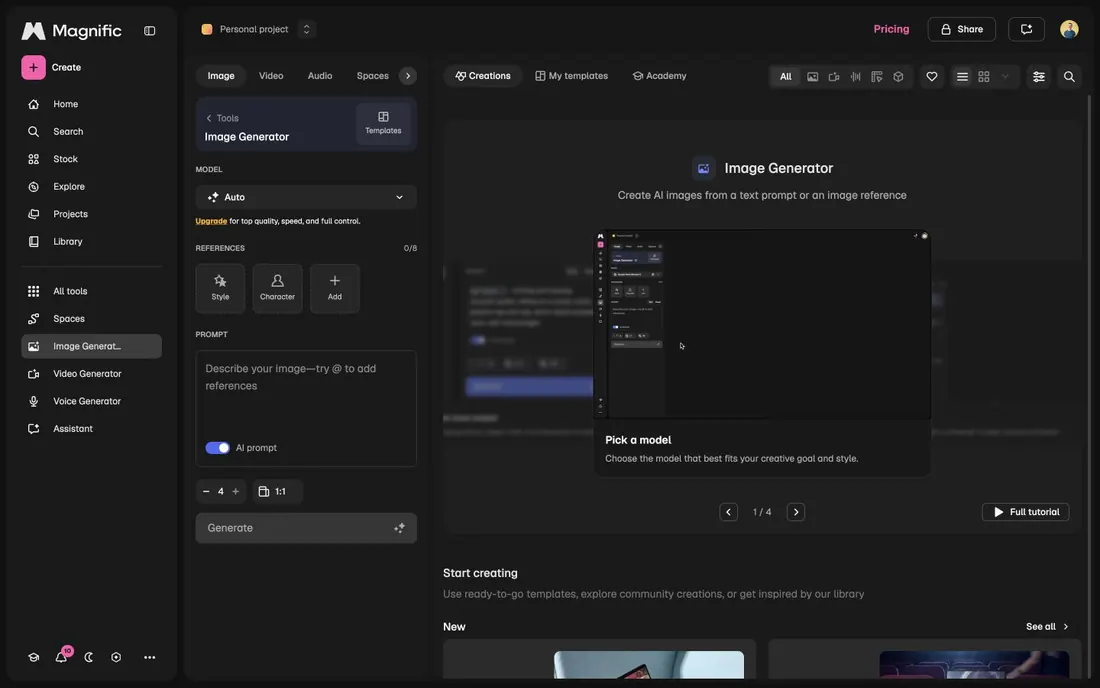This screenshot has height=688, width=1100.
Task: Show more tabs with the right arrow
Action: [x=408, y=76]
